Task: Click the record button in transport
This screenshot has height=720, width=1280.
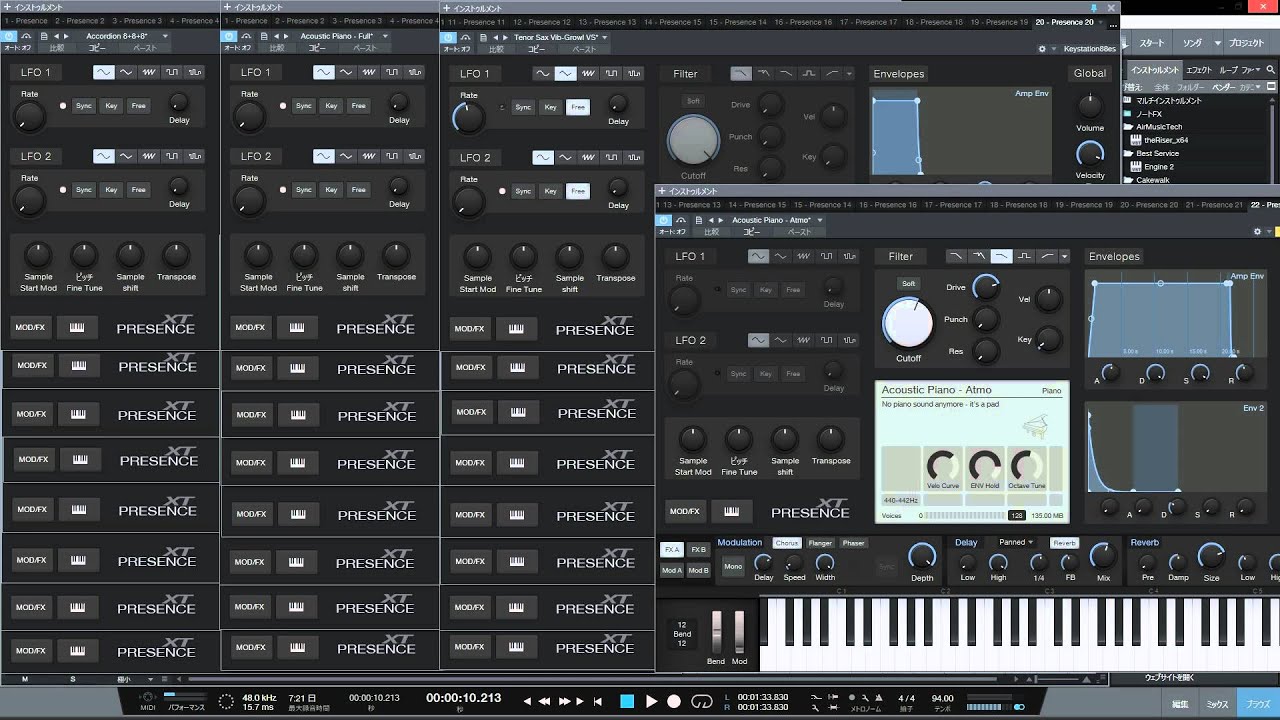Action: click(x=675, y=702)
